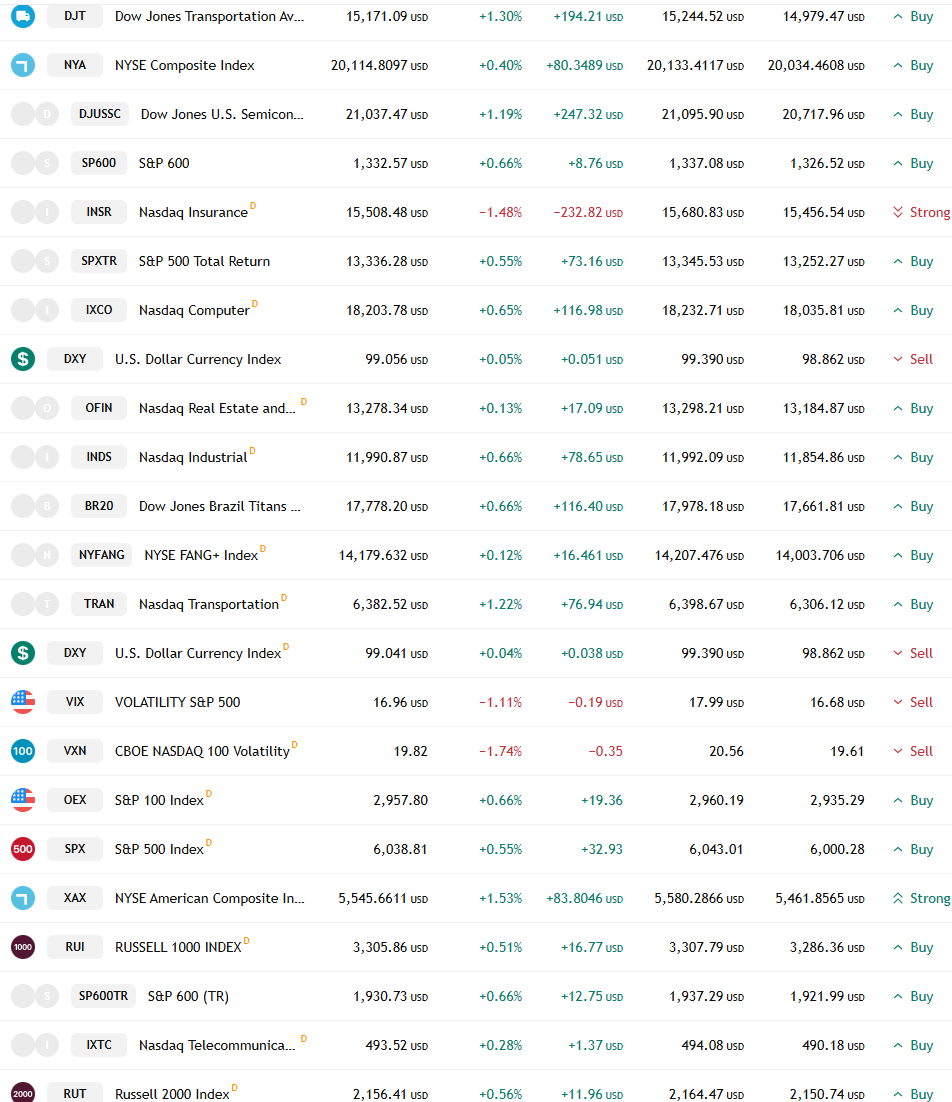Select the SPXTR ticker badge
Image resolution: width=952 pixels, height=1102 pixels.
point(99,261)
